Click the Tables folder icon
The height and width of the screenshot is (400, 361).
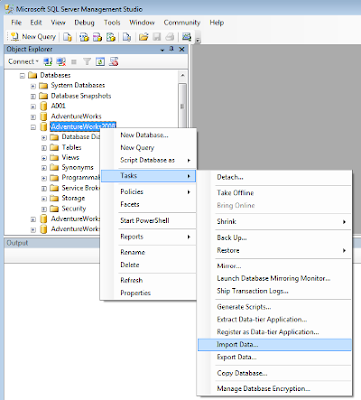coord(54,147)
